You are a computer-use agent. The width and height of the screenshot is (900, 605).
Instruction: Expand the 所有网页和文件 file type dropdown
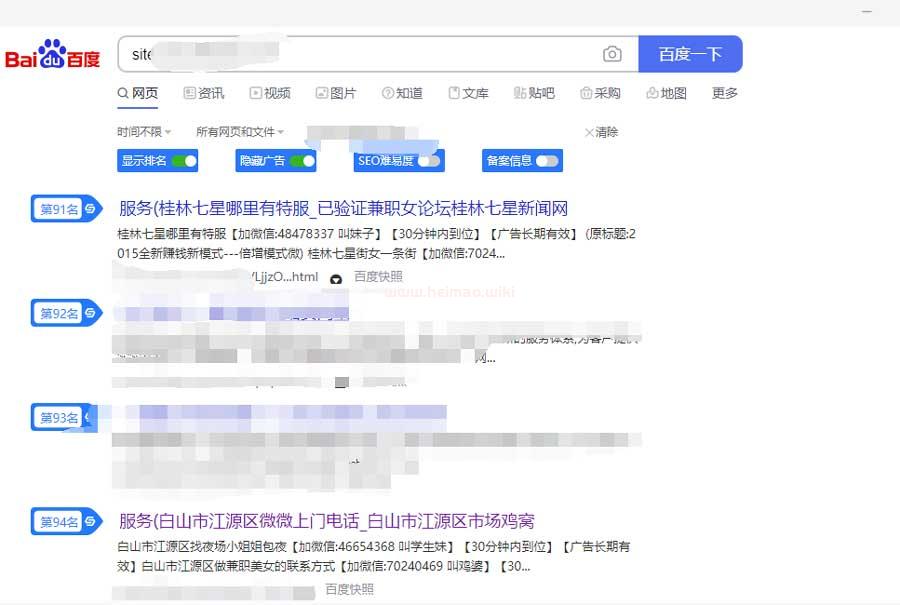point(240,132)
